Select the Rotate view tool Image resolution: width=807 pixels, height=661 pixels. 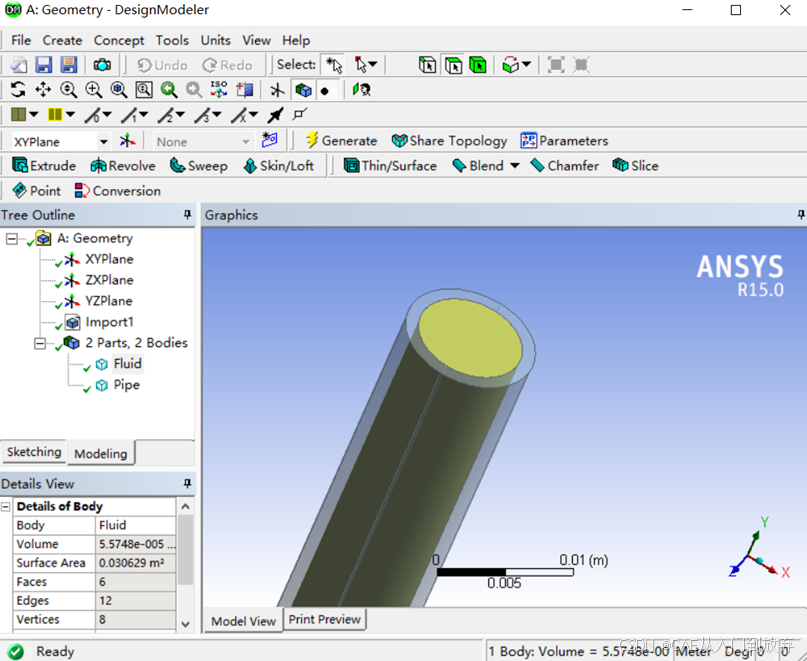click(18, 90)
